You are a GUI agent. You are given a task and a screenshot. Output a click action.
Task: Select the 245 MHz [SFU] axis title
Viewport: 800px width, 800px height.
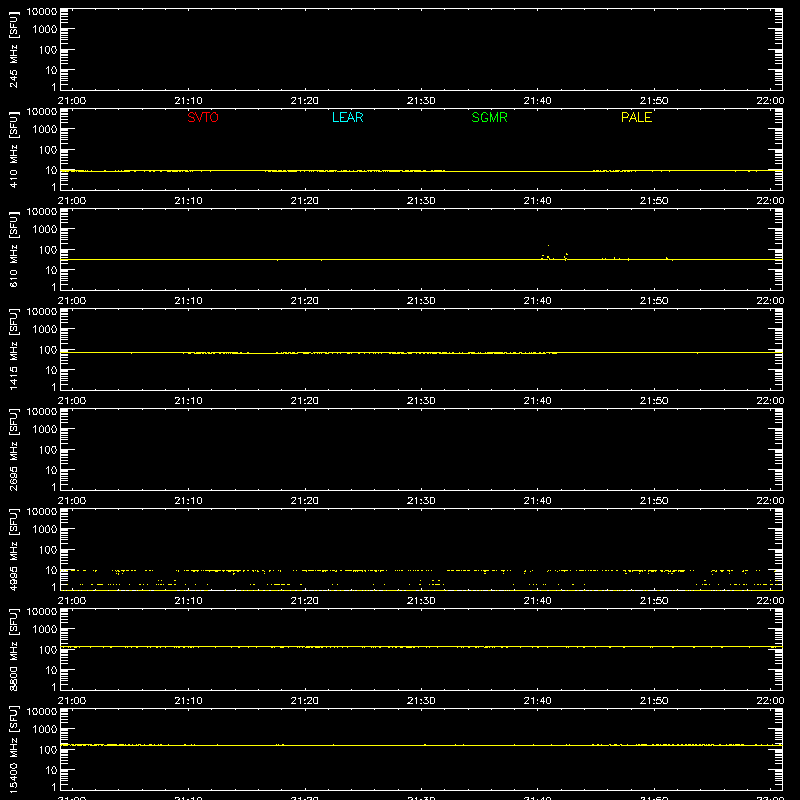[13, 49]
